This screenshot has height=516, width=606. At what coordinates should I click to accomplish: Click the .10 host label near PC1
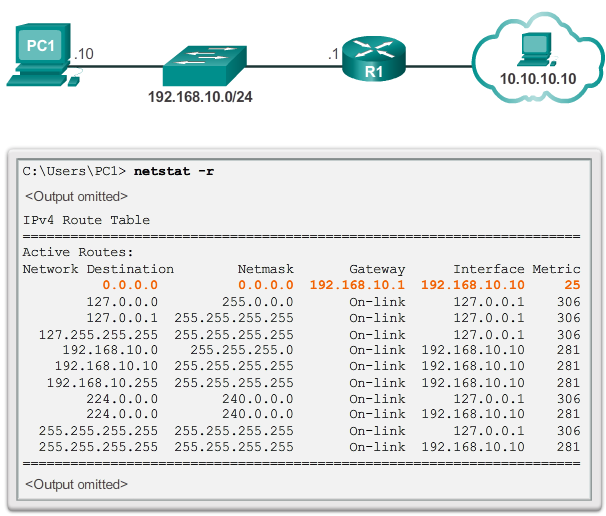[x=84, y=54]
